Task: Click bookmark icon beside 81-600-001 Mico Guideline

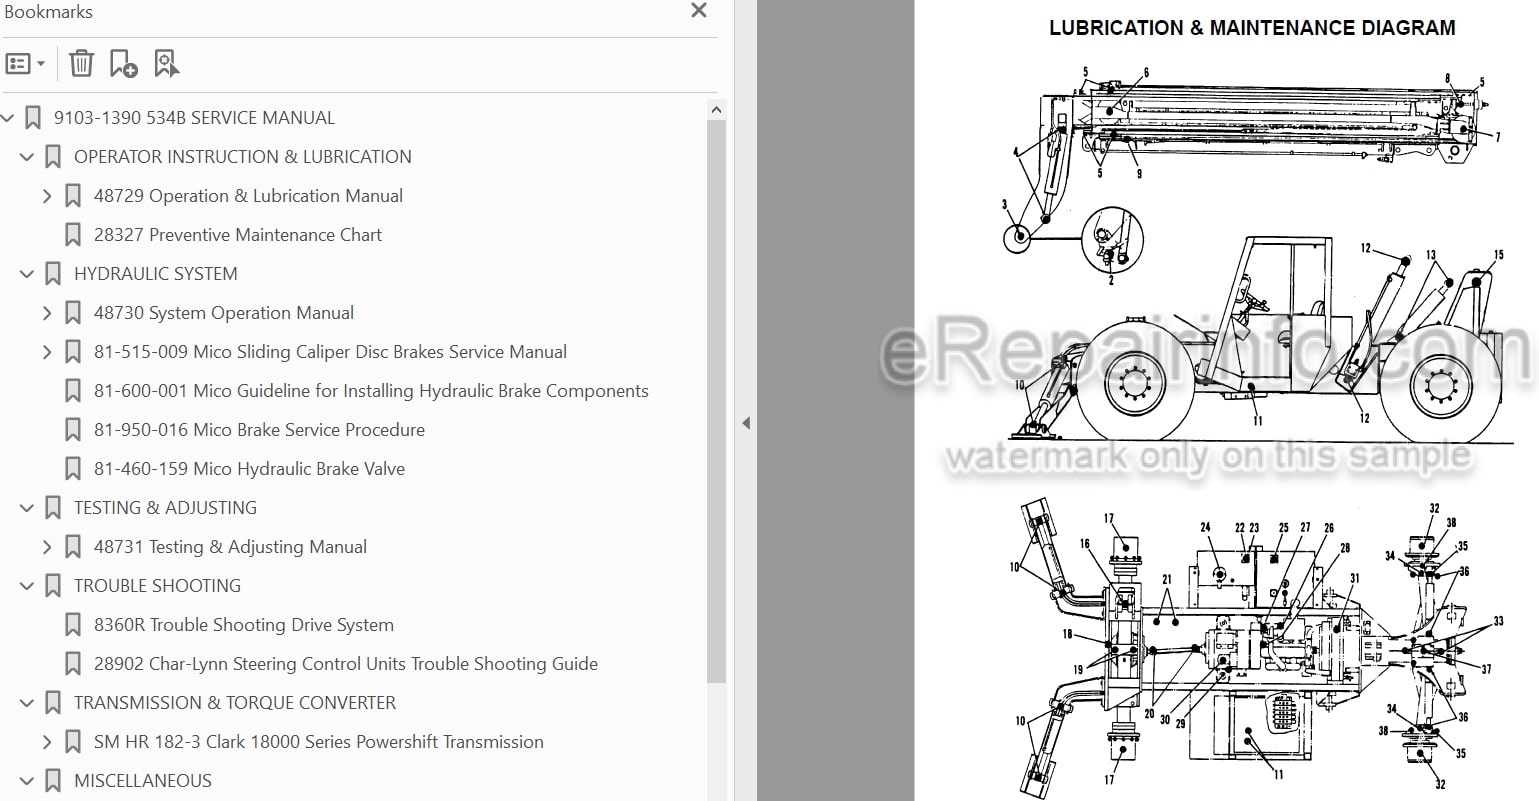Action: click(x=72, y=391)
